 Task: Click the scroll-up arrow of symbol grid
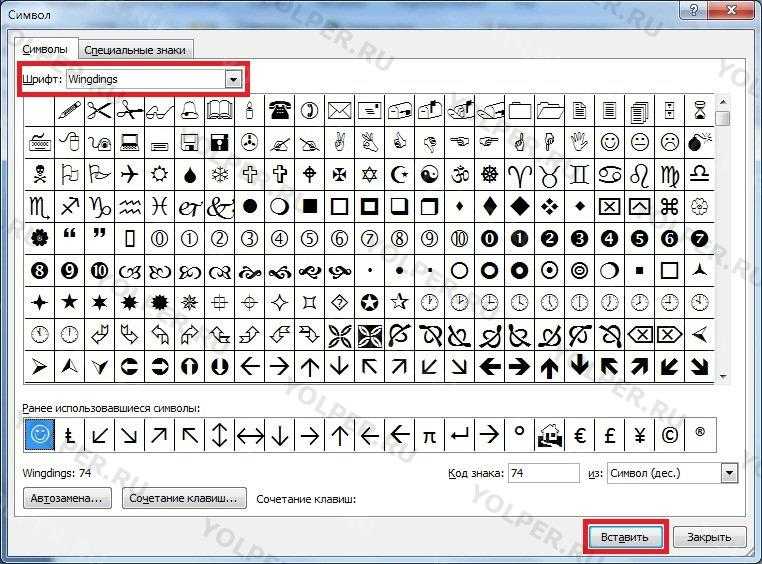coord(723,102)
